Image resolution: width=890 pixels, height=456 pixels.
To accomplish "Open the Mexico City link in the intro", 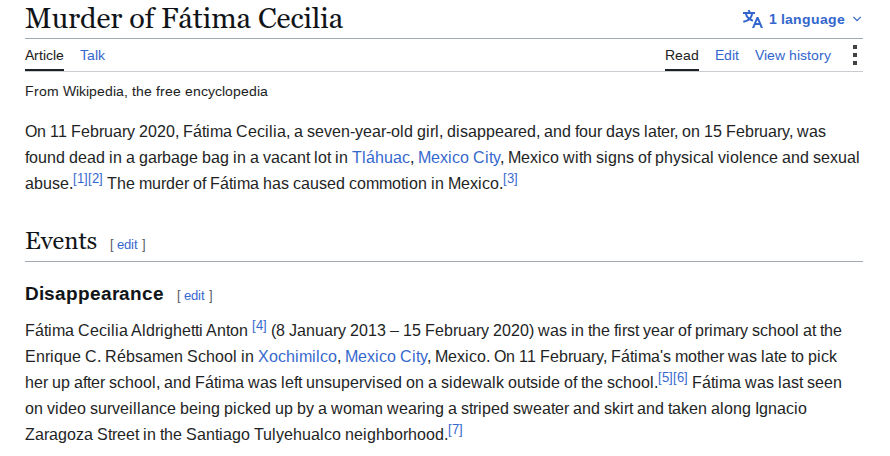I will pos(459,157).
